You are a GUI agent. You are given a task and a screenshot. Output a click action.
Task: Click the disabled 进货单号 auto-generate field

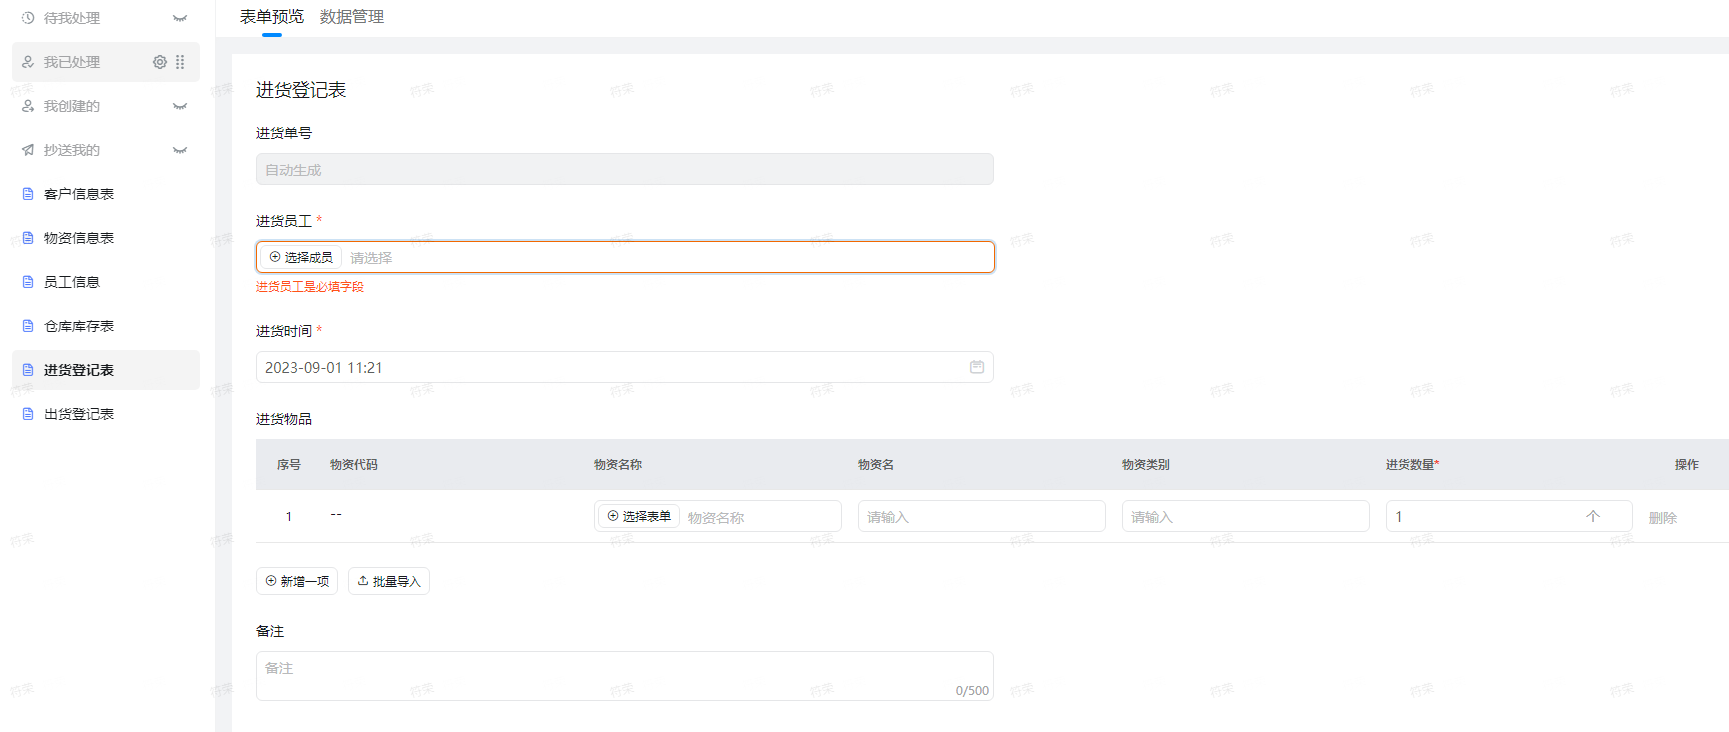pos(625,169)
